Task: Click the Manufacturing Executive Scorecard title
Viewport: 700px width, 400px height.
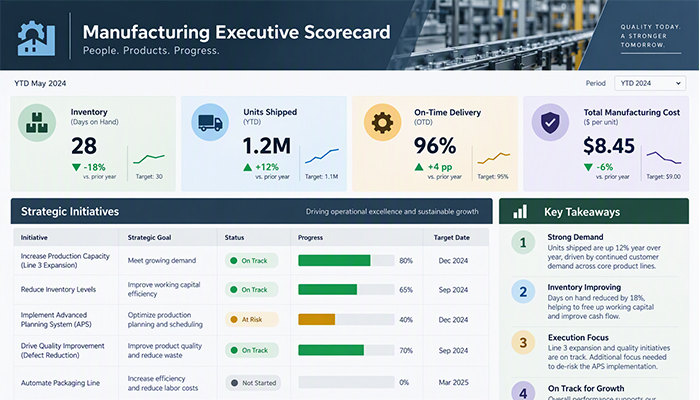Action: pos(237,33)
